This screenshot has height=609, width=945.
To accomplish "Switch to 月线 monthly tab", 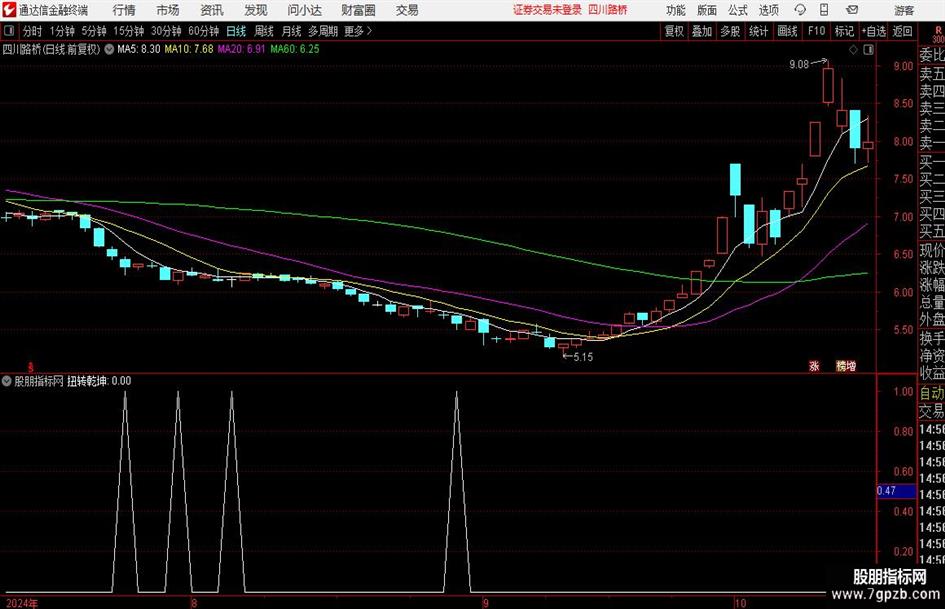I will [x=292, y=31].
